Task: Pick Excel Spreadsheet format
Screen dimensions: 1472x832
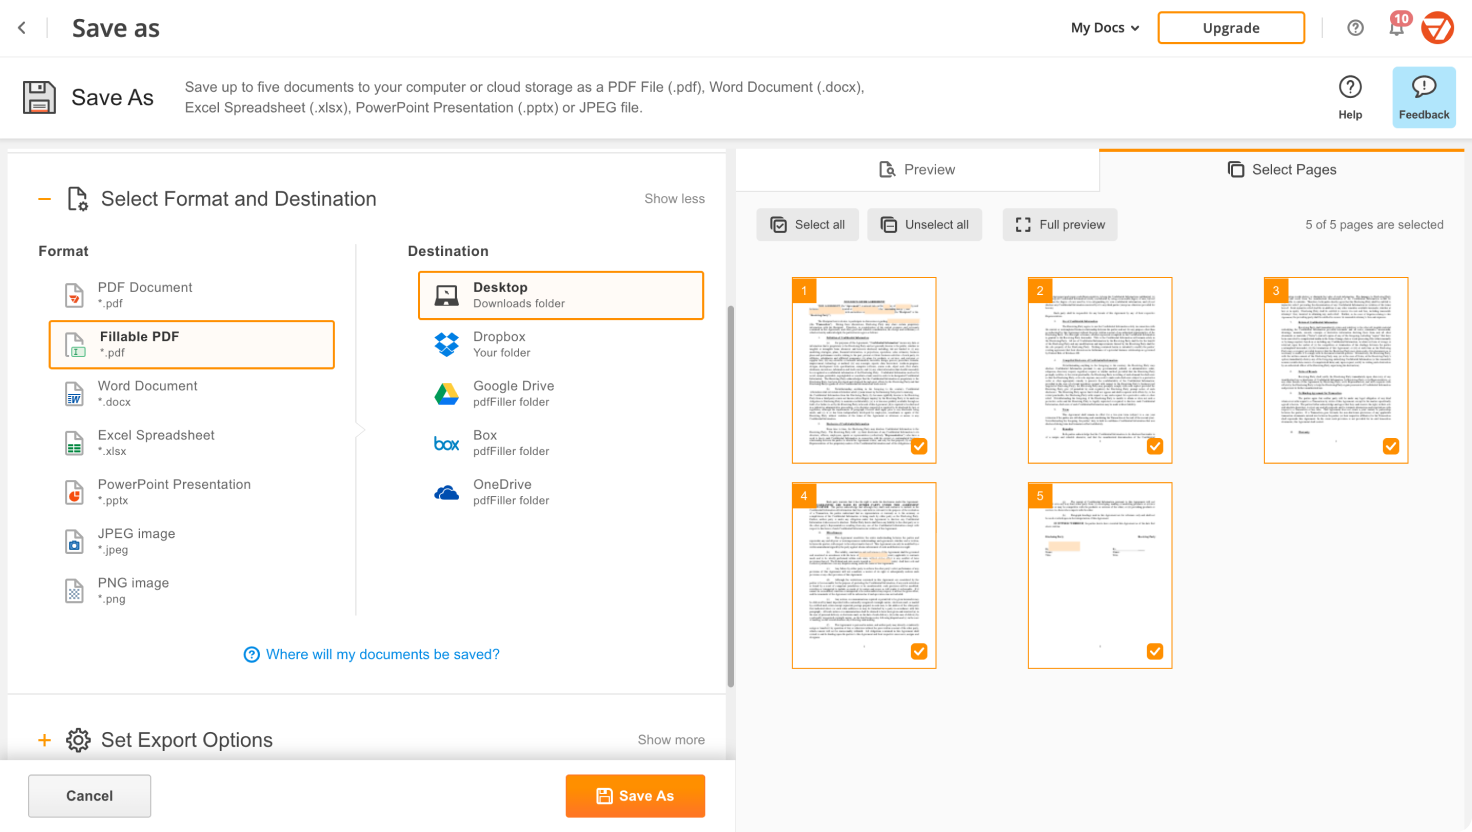Action: click(x=155, y=442)
